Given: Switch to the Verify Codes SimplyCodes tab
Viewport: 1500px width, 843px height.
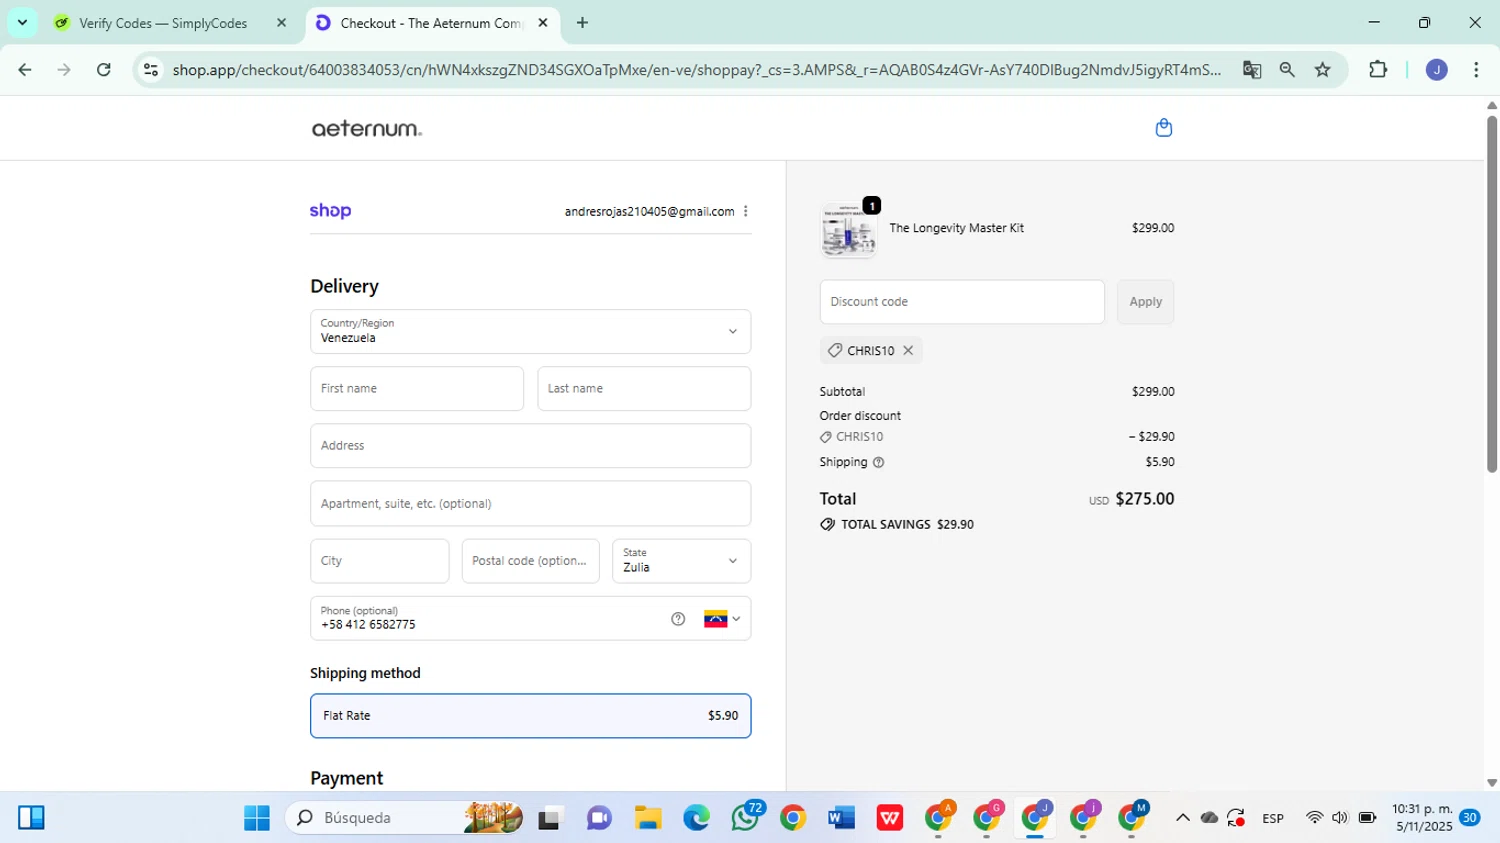Looking at the screenshot, I should (x=163, y=23).
